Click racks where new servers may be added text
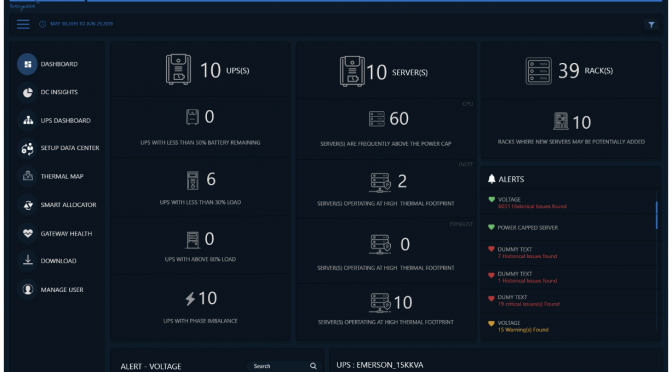Viewport: 672px width, 372px height. click(571, 142)
